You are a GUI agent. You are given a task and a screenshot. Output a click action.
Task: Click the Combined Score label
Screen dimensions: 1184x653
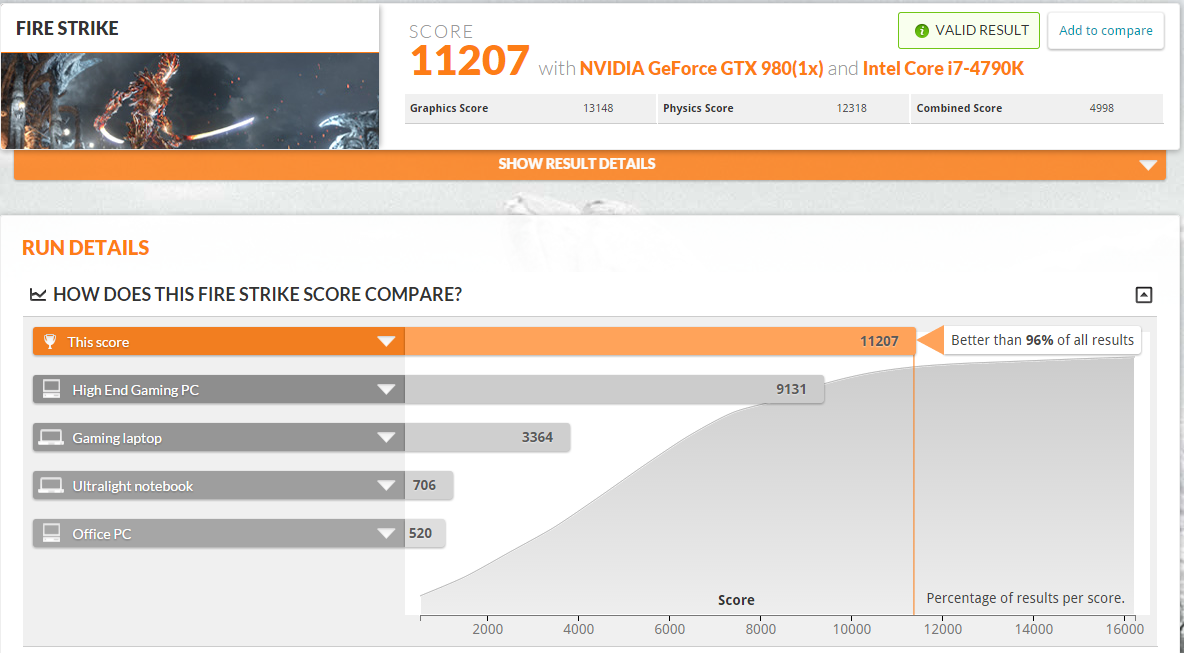click(x=959, y=108)
